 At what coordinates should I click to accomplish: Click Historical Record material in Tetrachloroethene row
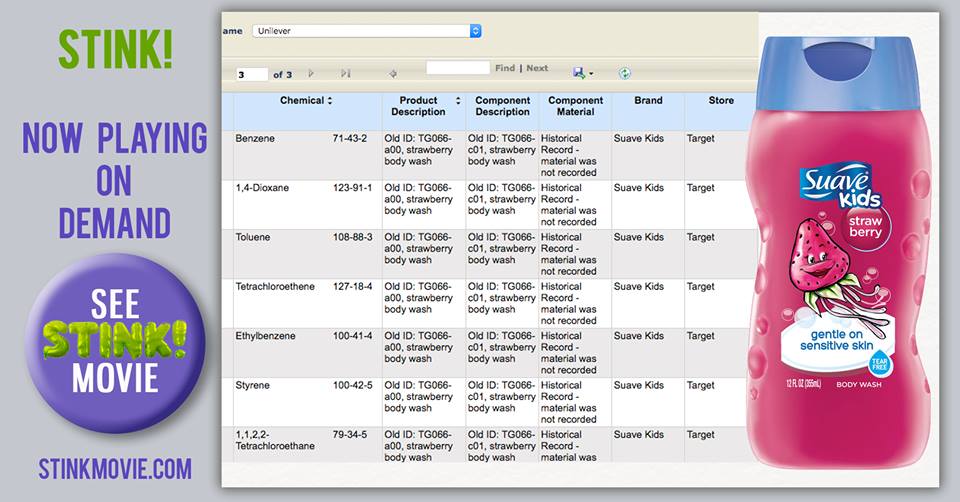point(568,304)
